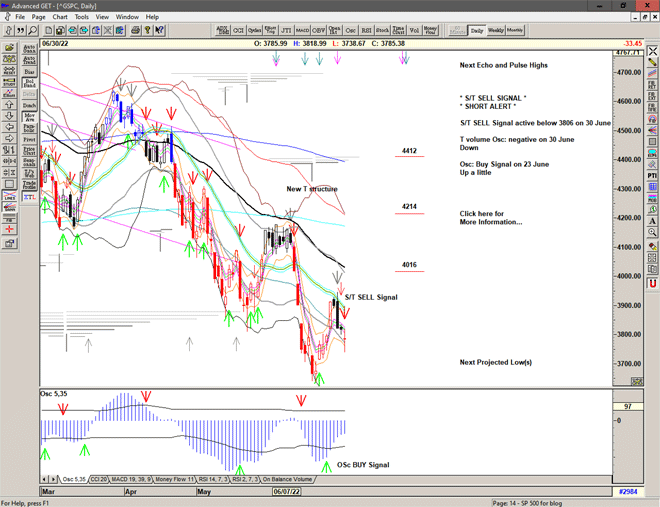Screen dimensions: 660x507
Task: Click the Money Flow 11 tab
Action: (x=176, y=480)
